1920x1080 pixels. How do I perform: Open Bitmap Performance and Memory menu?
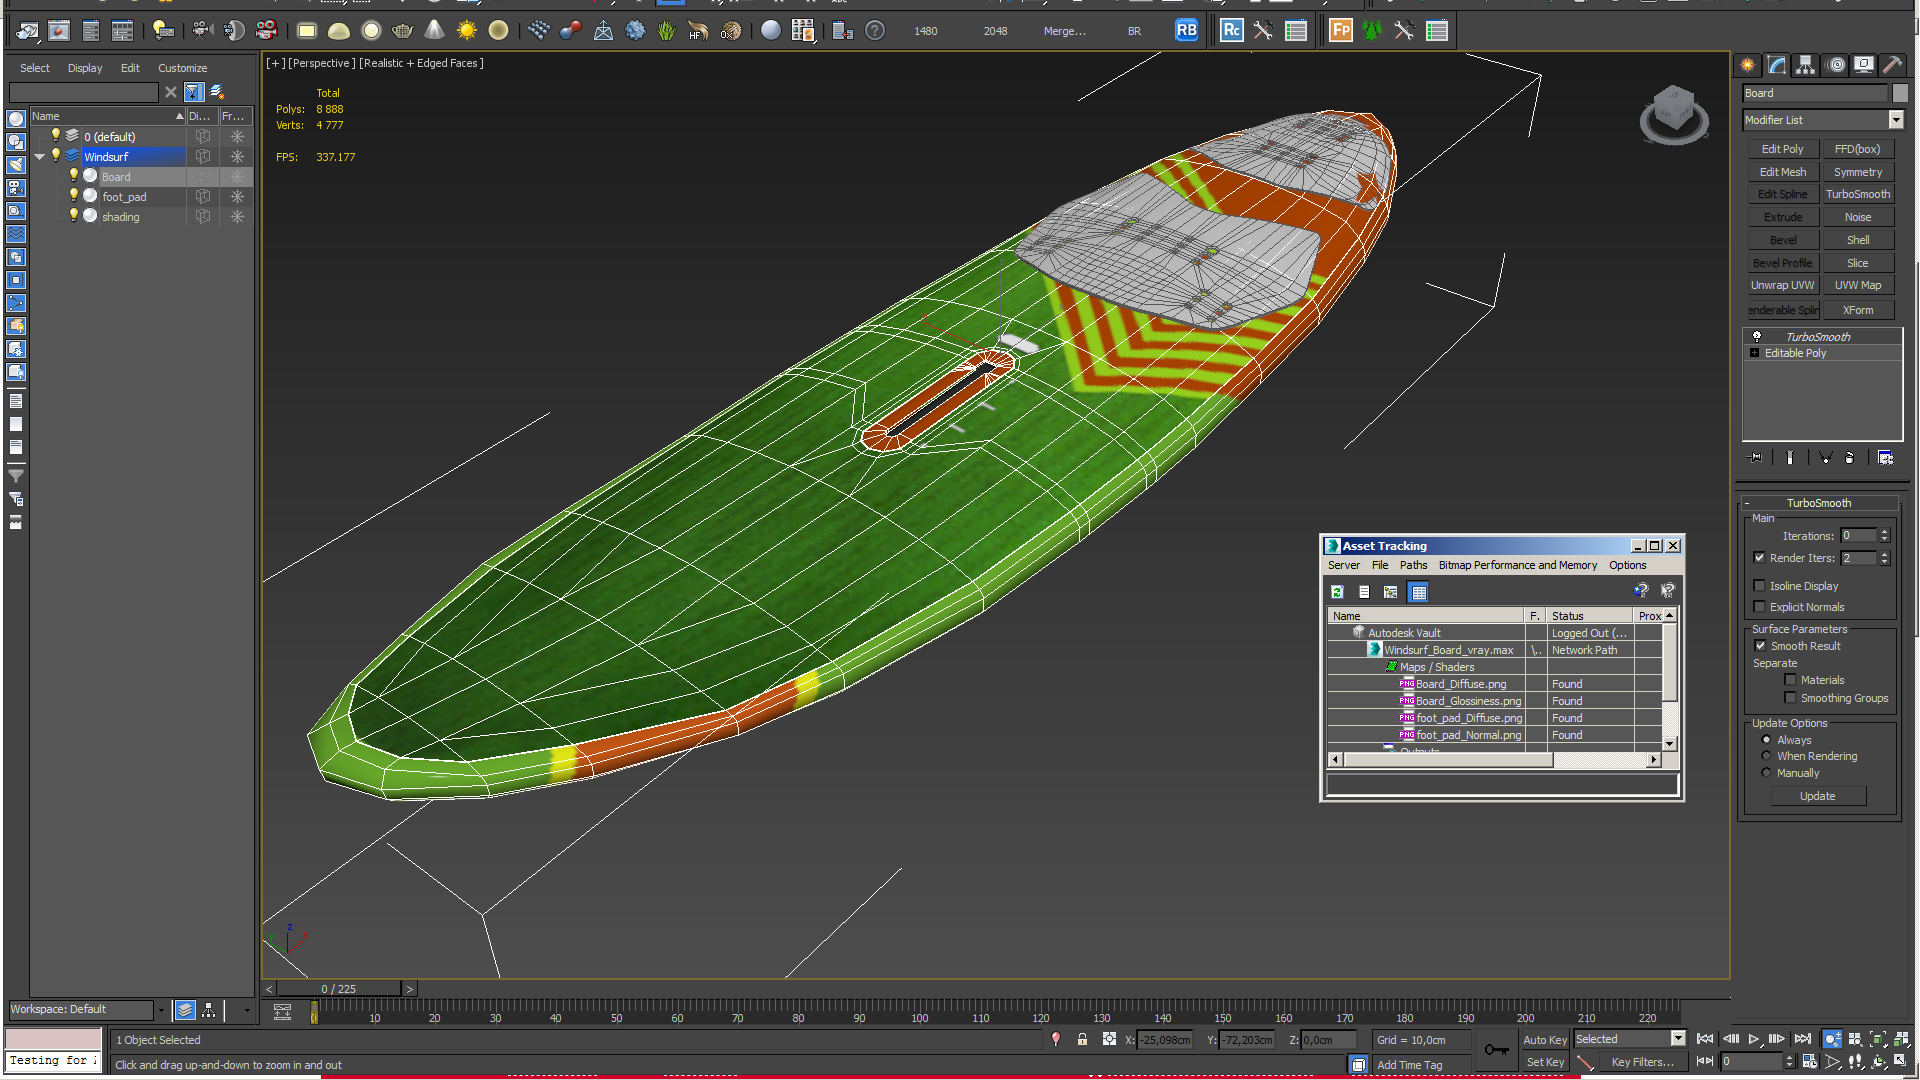[1517, 565]
